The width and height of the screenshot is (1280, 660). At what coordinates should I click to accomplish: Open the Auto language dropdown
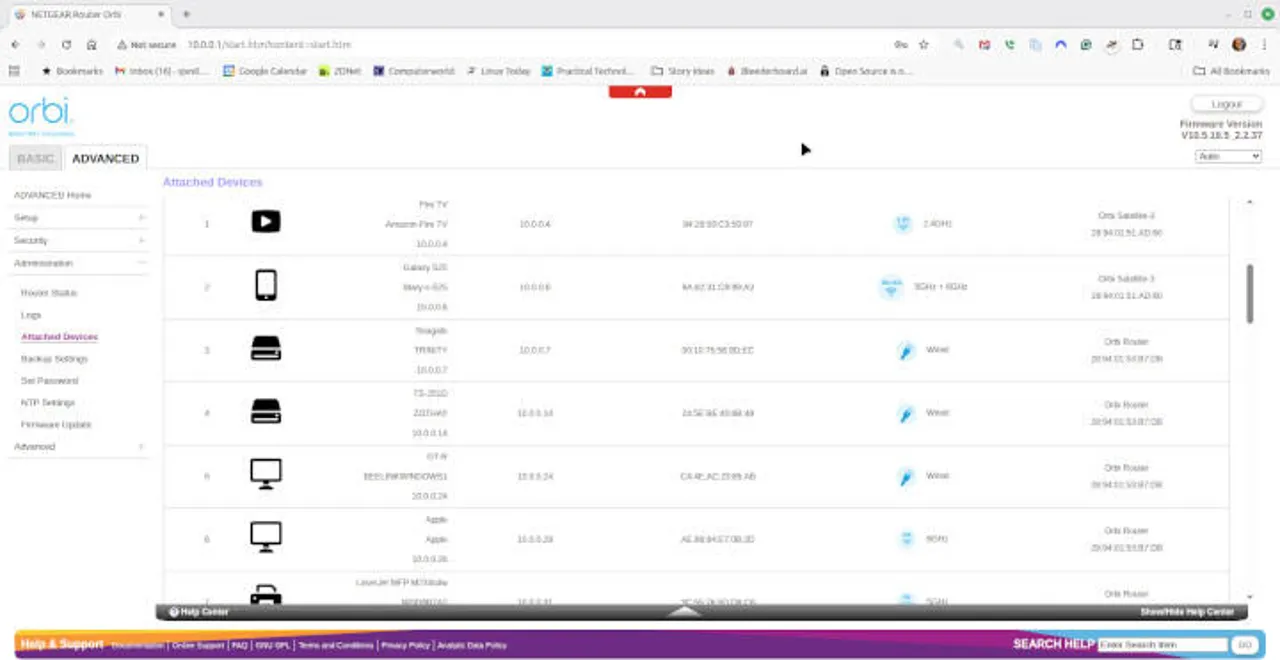[1228, 157]
